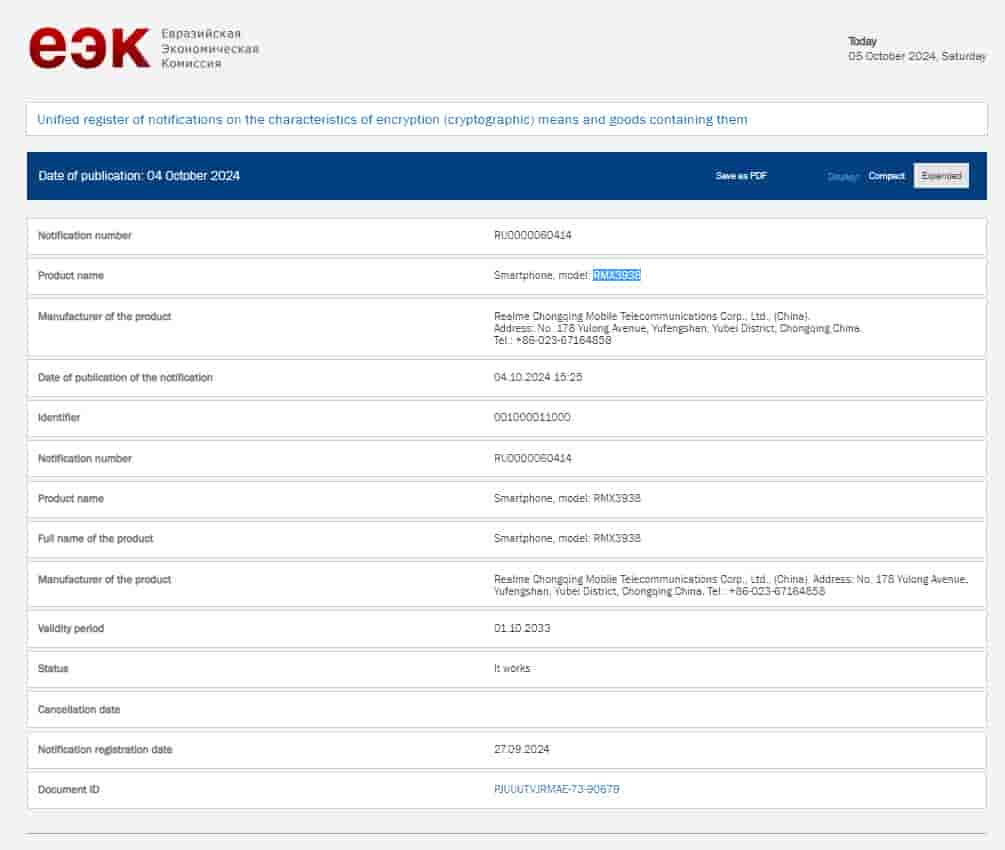Screen dimensions: 1005x850
Task: Click the Notification registration date 27.09.2024
Action: point(522,749)
